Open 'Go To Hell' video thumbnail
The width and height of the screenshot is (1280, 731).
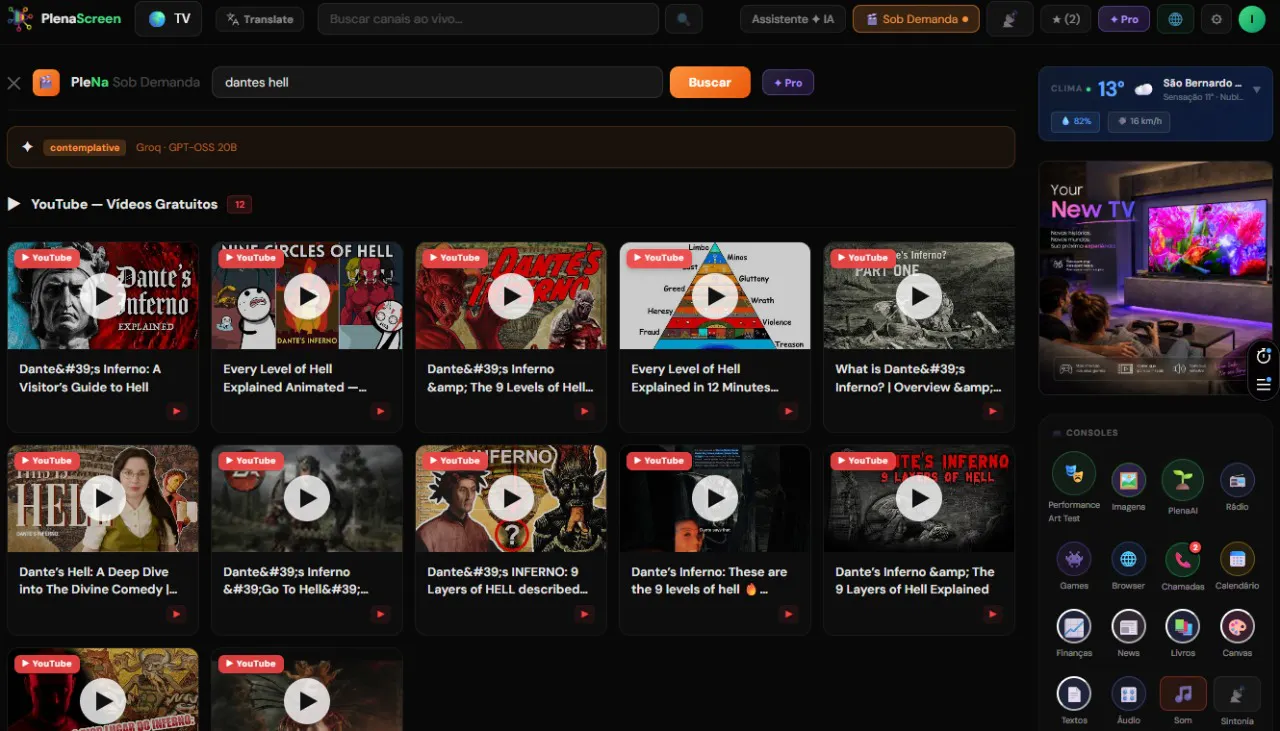[x=307, y=498]
